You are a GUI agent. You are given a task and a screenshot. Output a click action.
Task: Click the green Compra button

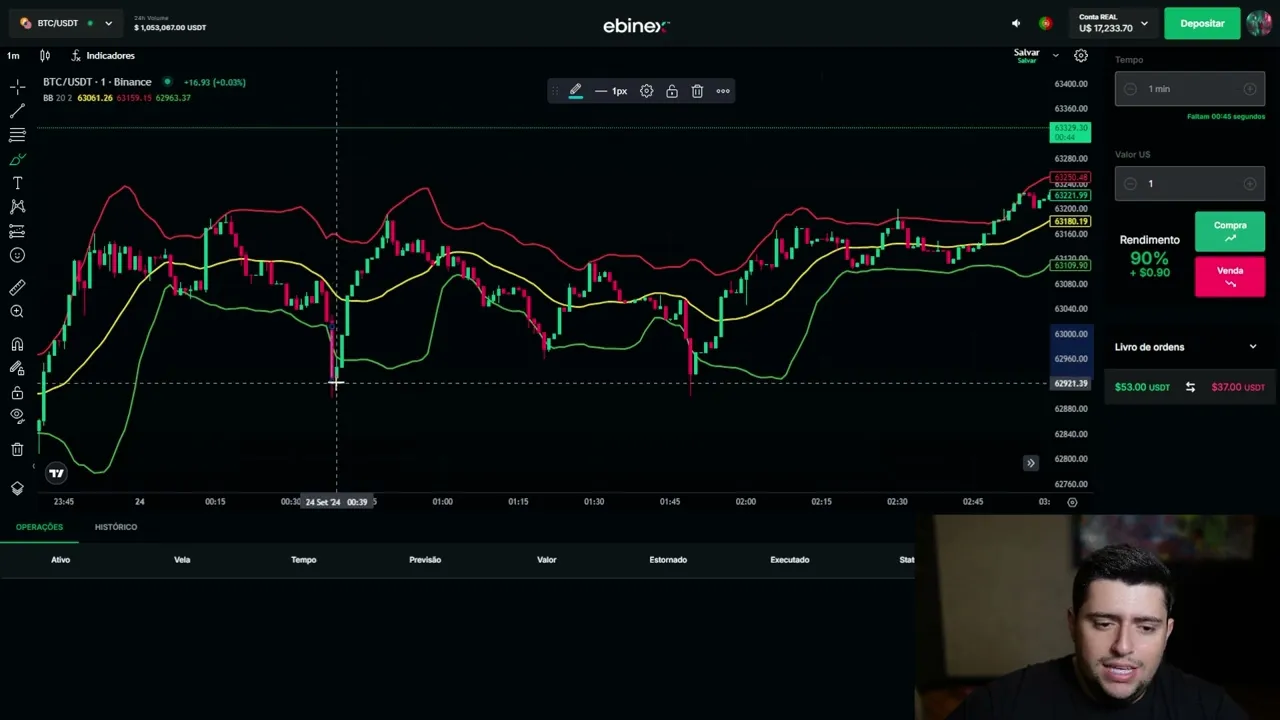point(1230,232)
